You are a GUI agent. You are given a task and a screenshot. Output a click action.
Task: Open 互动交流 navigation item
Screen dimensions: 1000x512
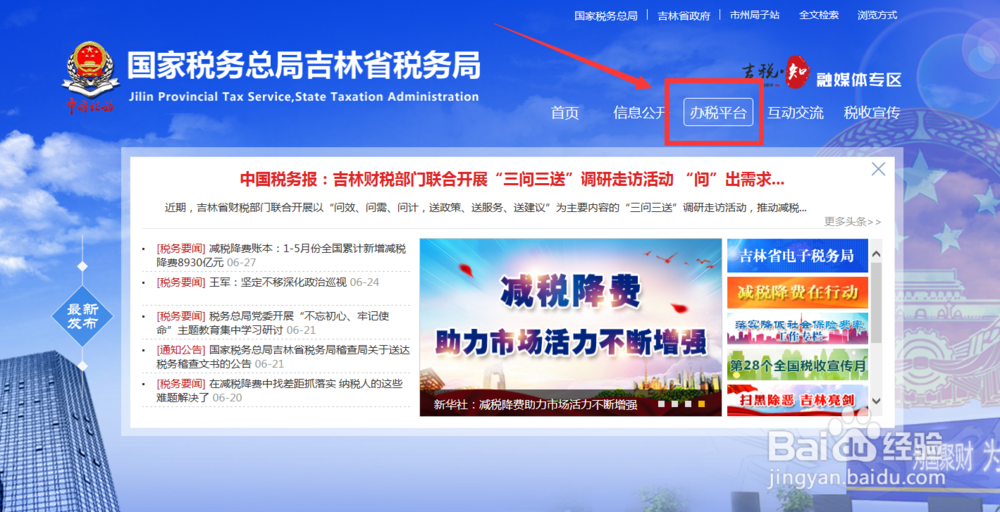click(x=795, y=113)
